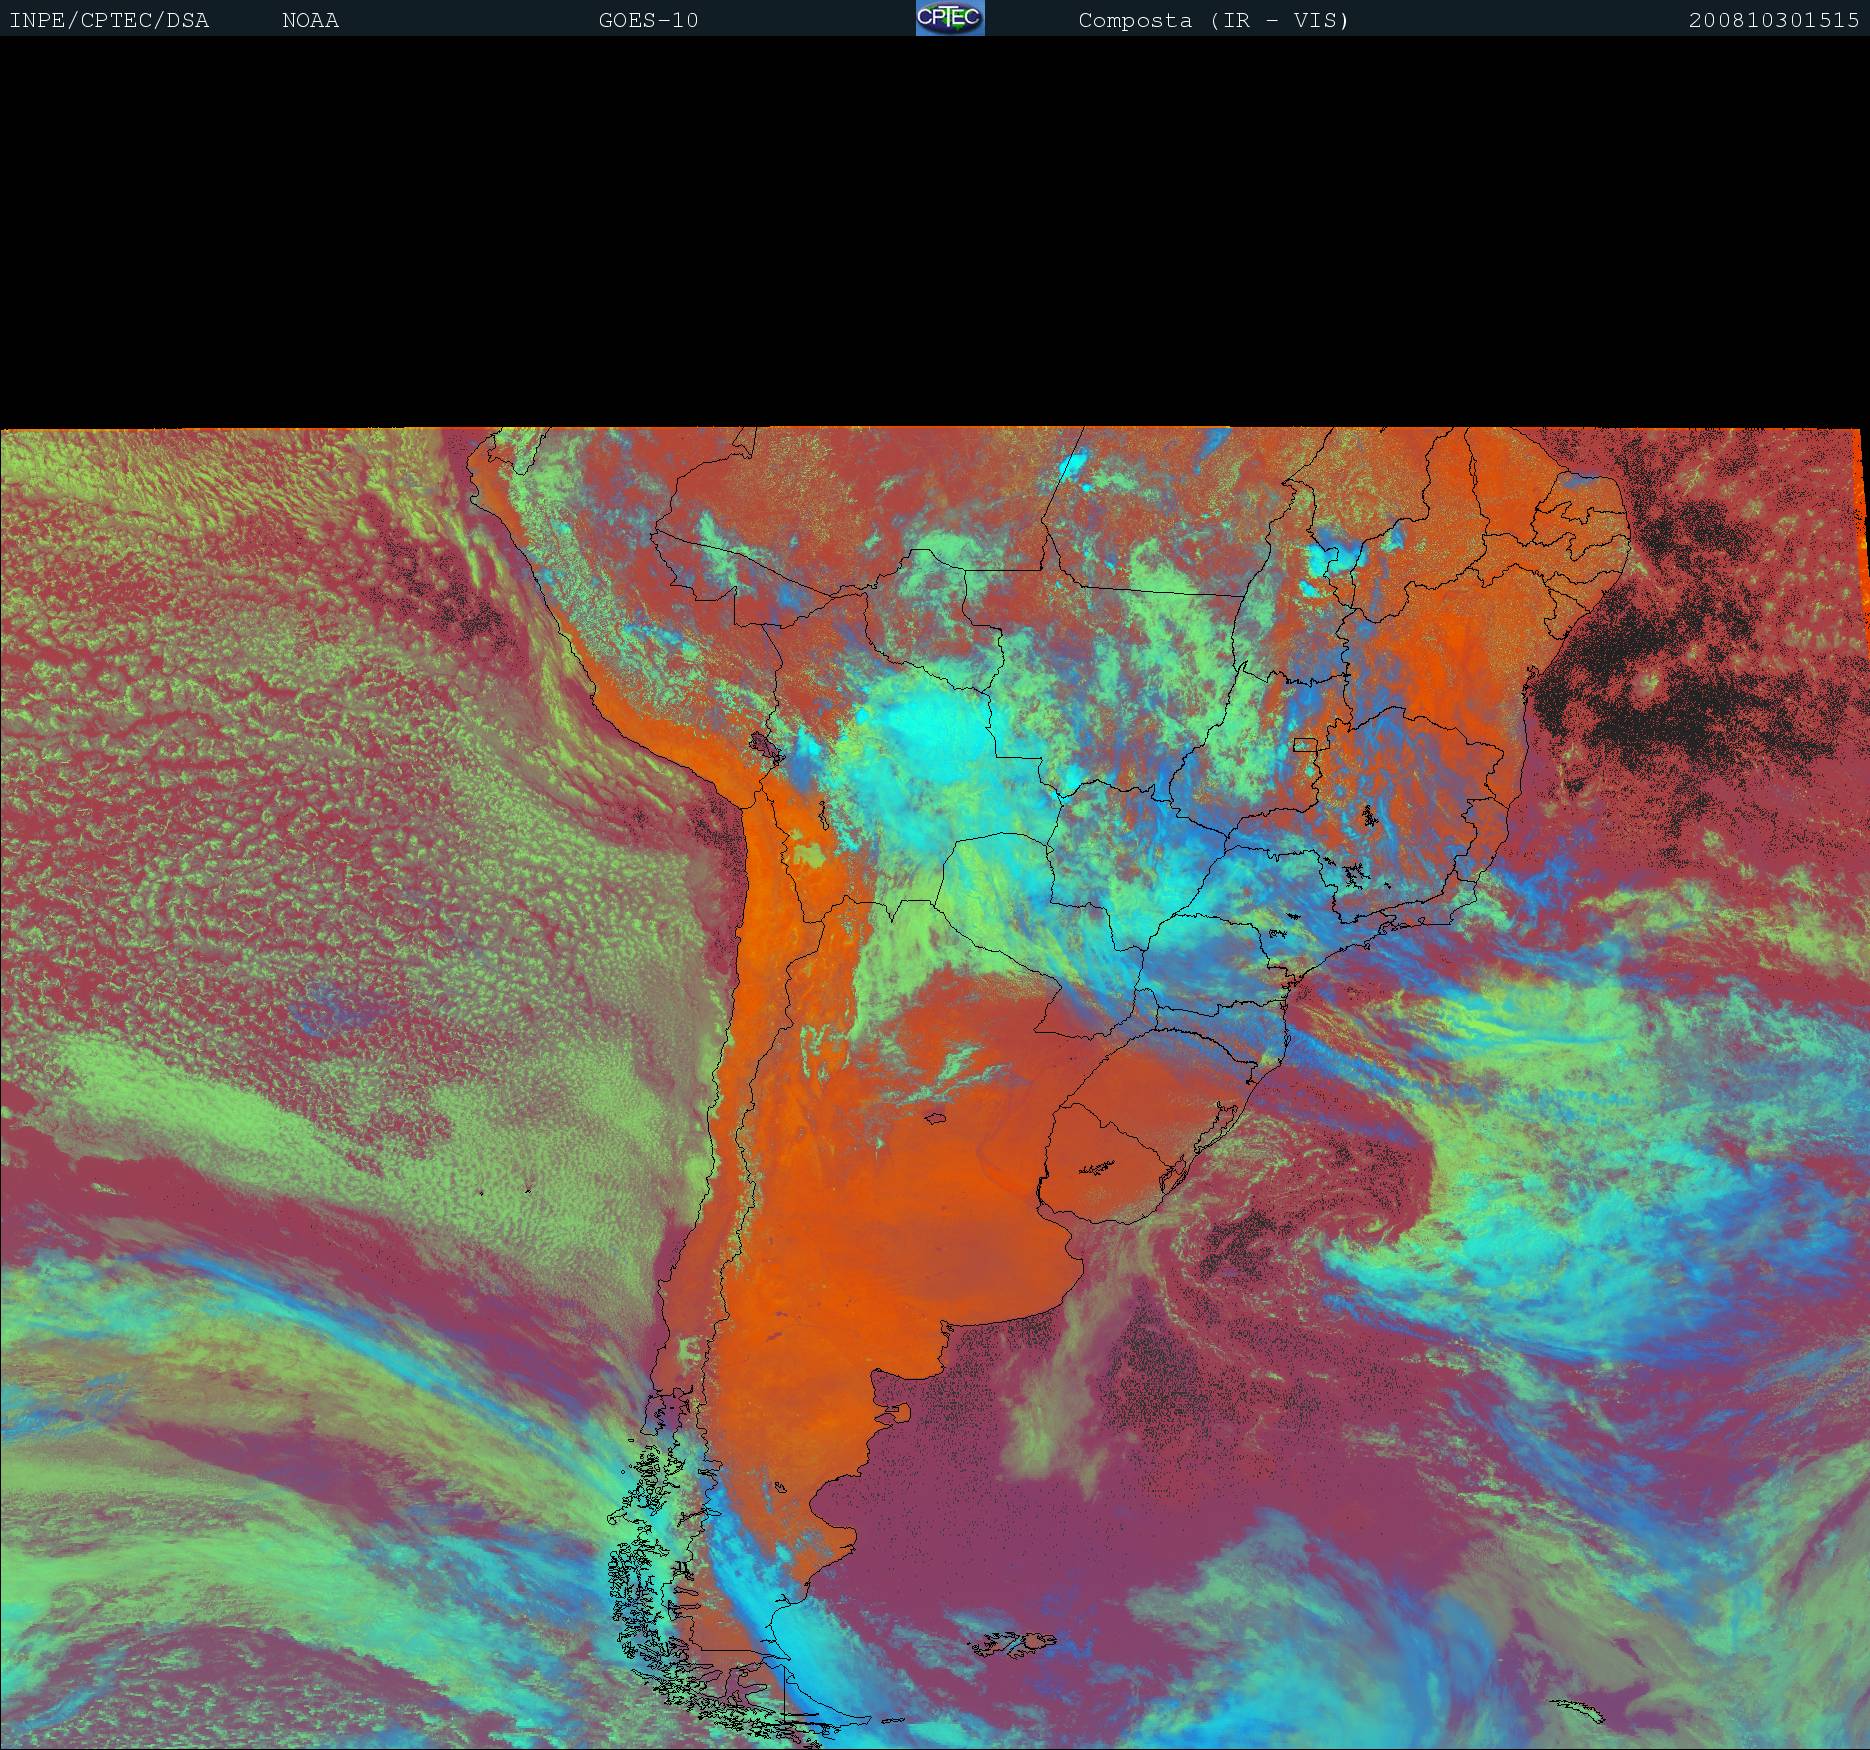Click the center of Paraguay
This screenshot has width=1870, height=1750.
[1000, 890]
